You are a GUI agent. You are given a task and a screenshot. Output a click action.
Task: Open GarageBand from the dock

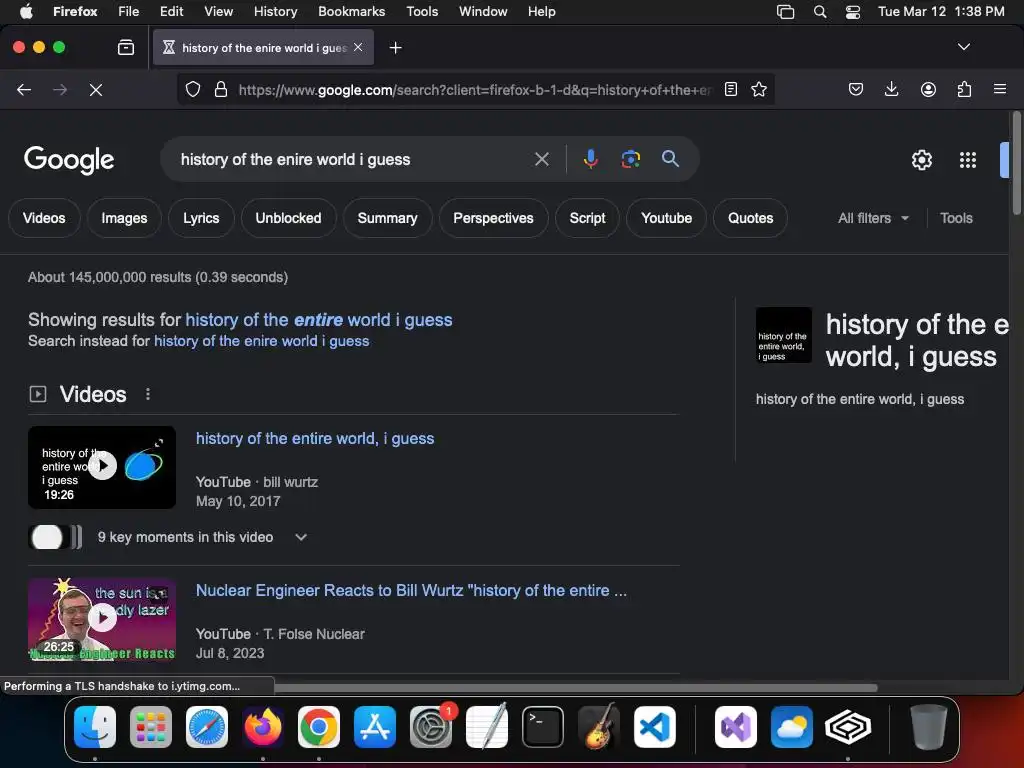[x=599, y=727]
